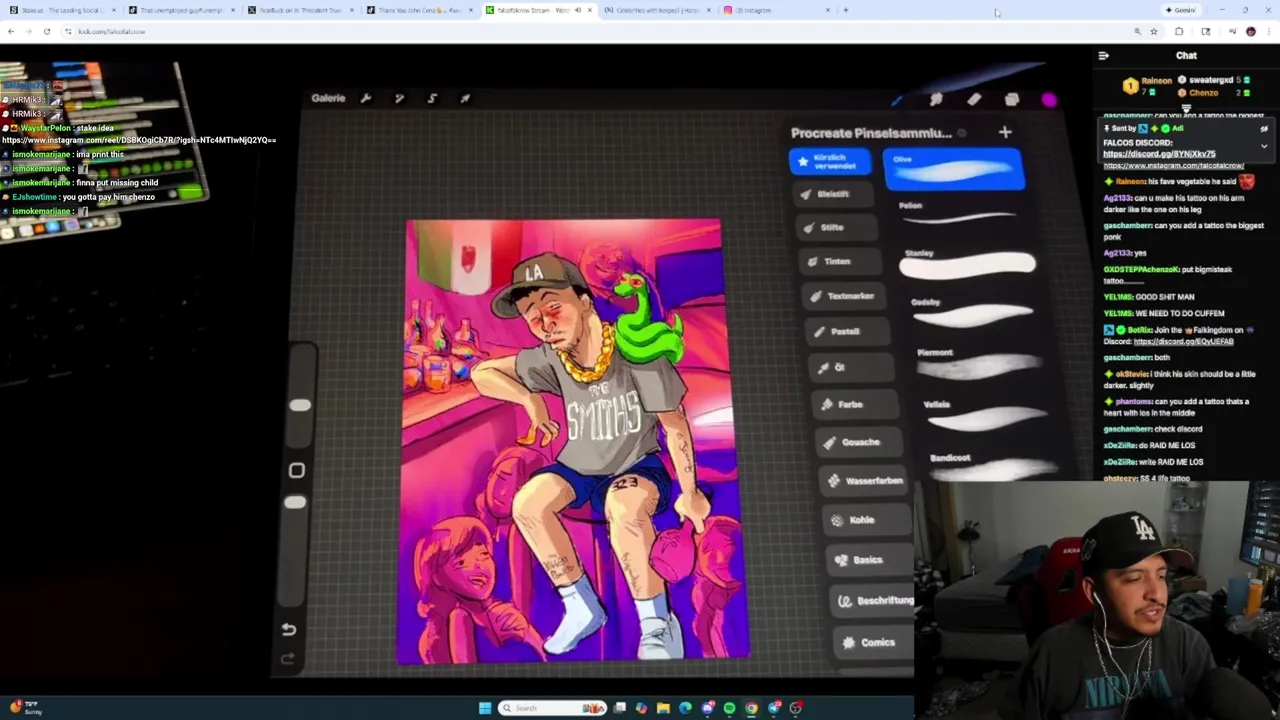
Task: Reload the current page
Action: [46, 31]
